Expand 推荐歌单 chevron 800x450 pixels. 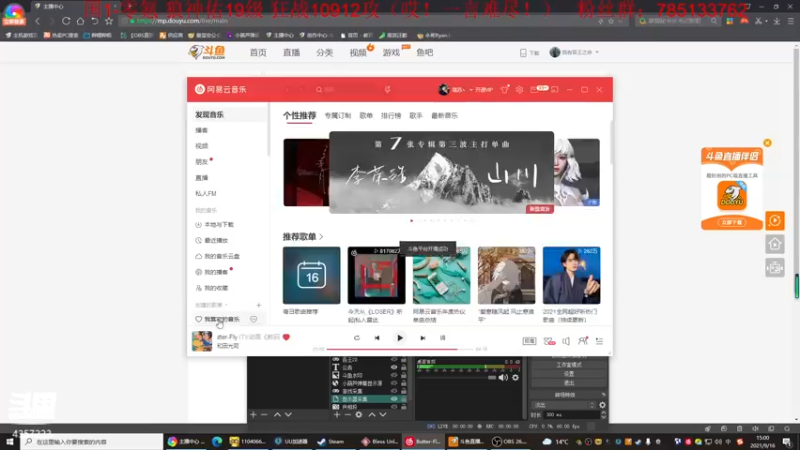[x=321, y=237]
